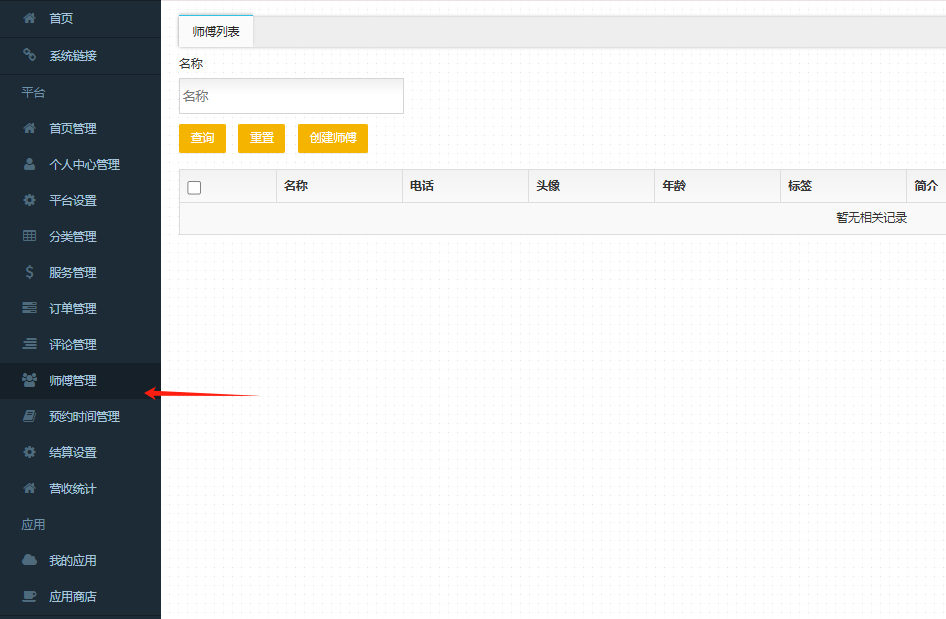
Task: Click the user icon for 个人中心管理
Action: click(x=29, y=165)
